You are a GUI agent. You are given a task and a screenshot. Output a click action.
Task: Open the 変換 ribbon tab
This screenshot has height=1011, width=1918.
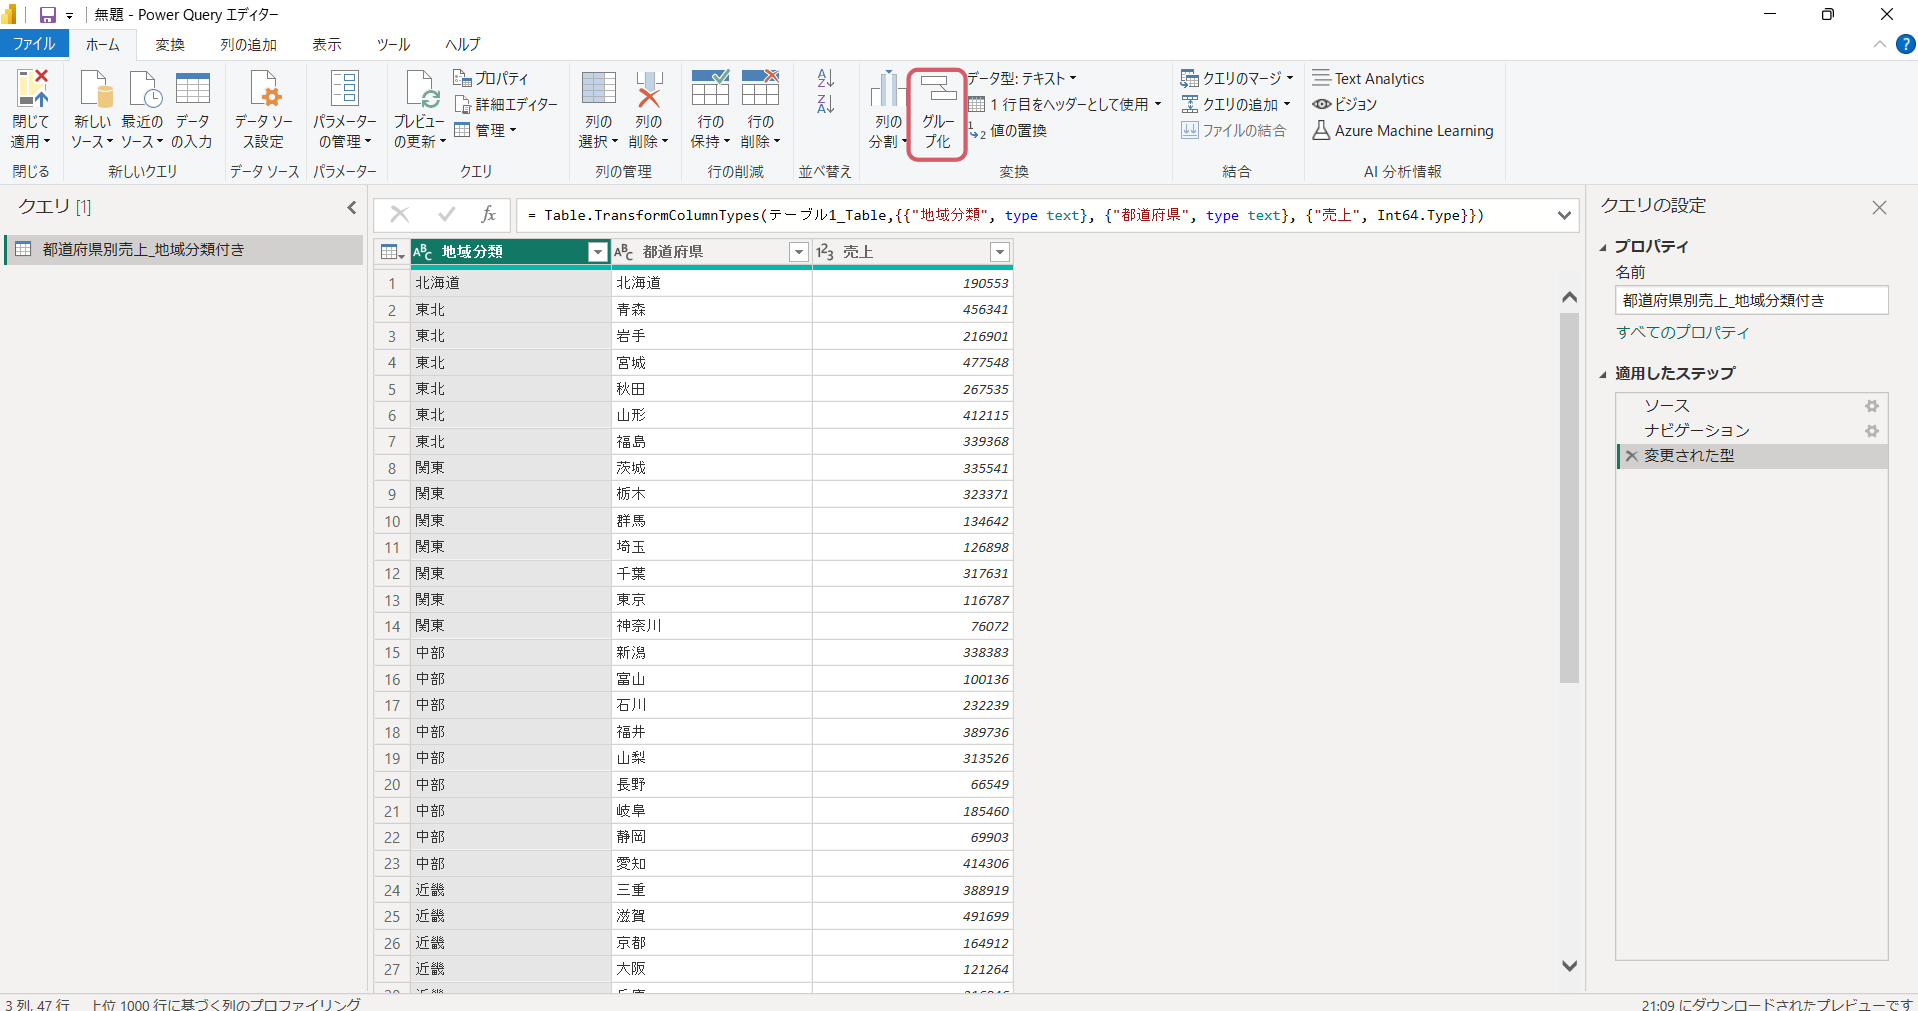170,45
